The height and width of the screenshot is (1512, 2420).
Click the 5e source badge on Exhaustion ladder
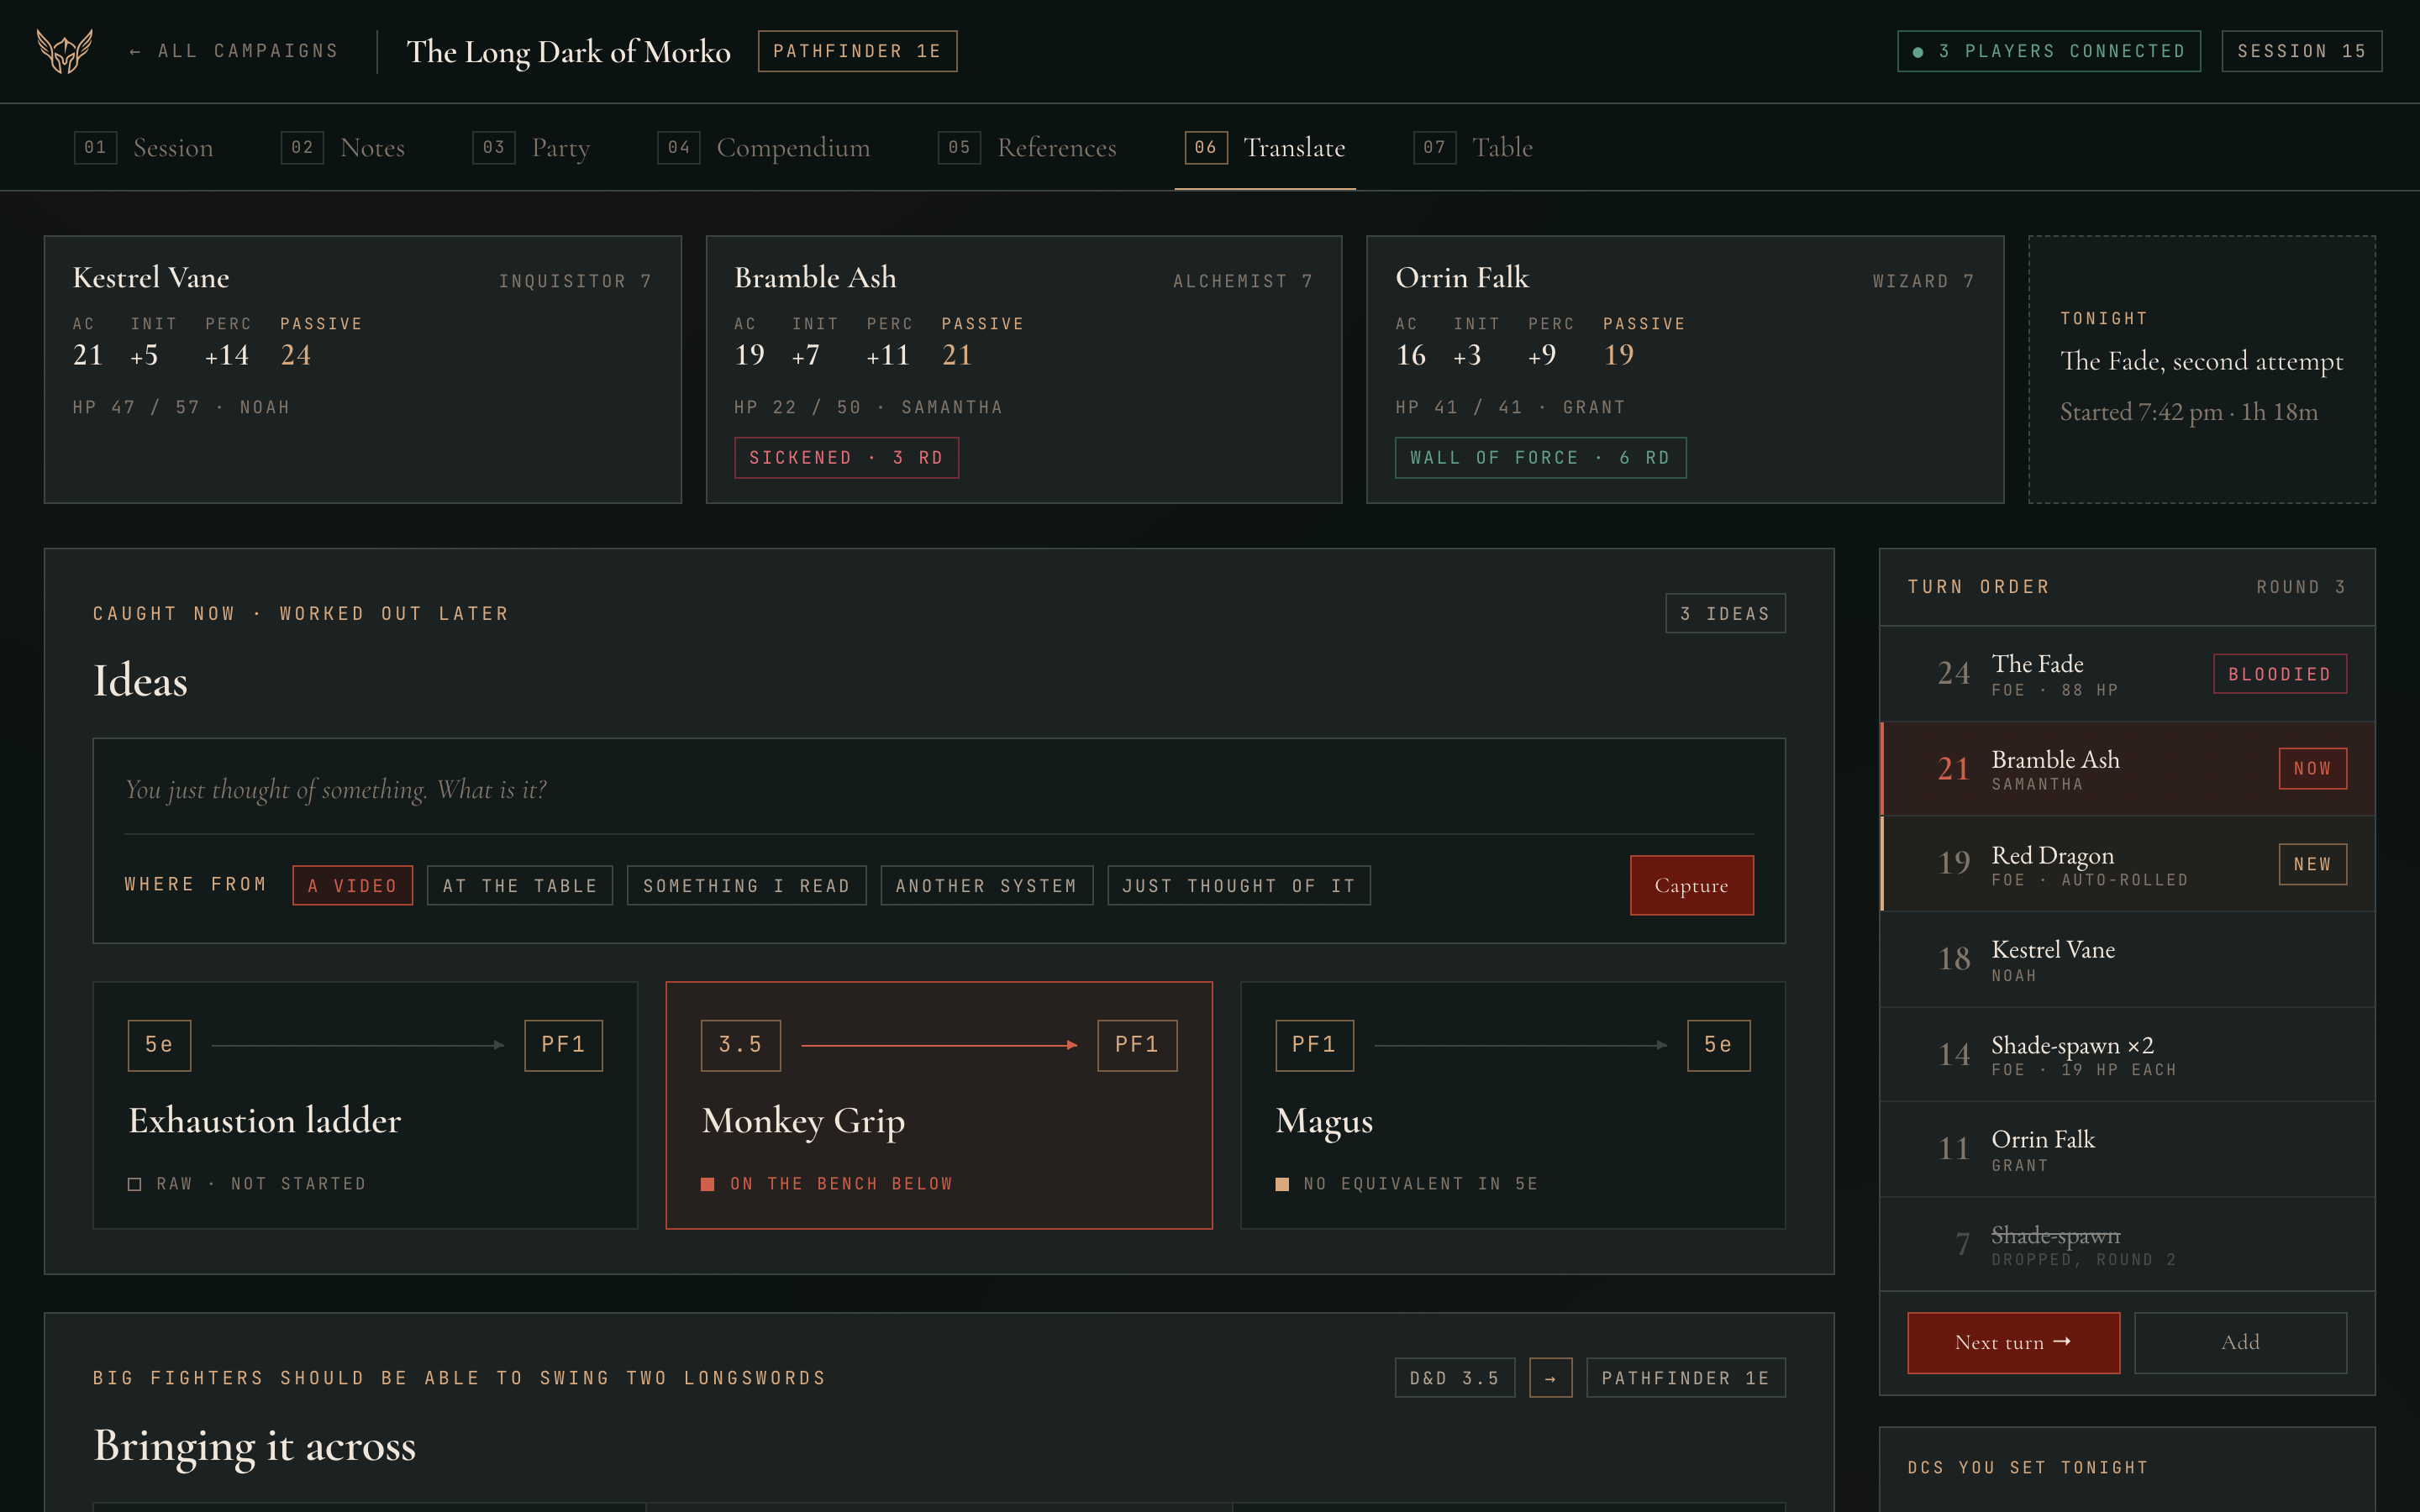(159, 1045)
